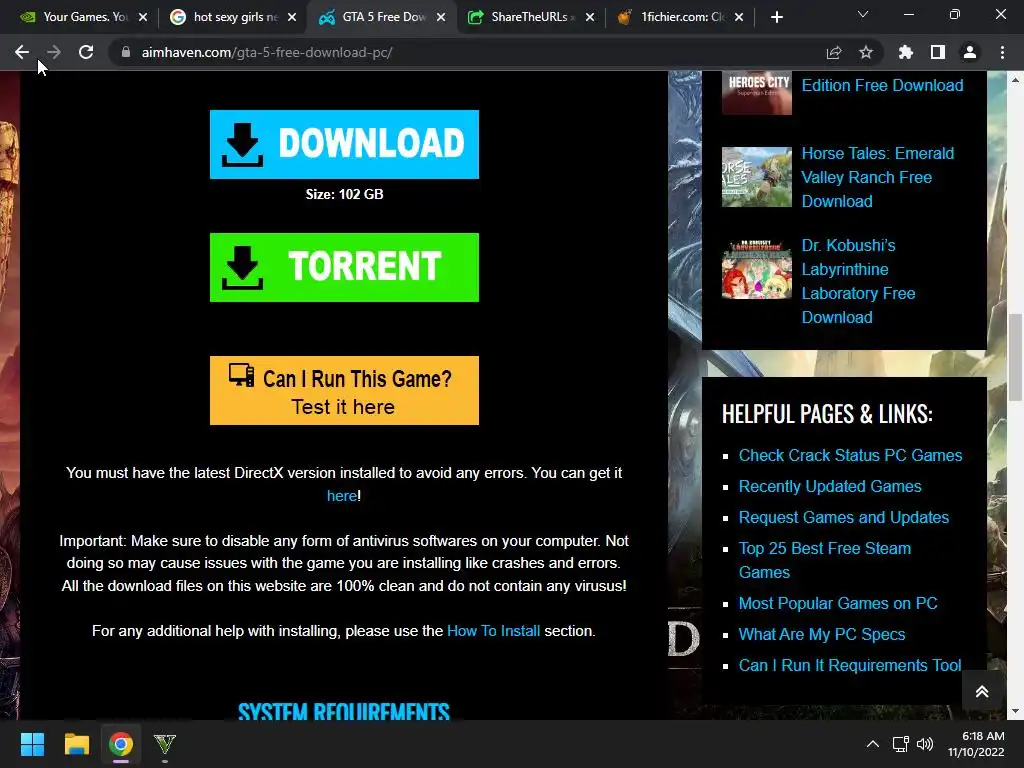Open Most Popular Games on PC
The width and height of the screenshot is (1024, 768).
[x=838, y=603]
